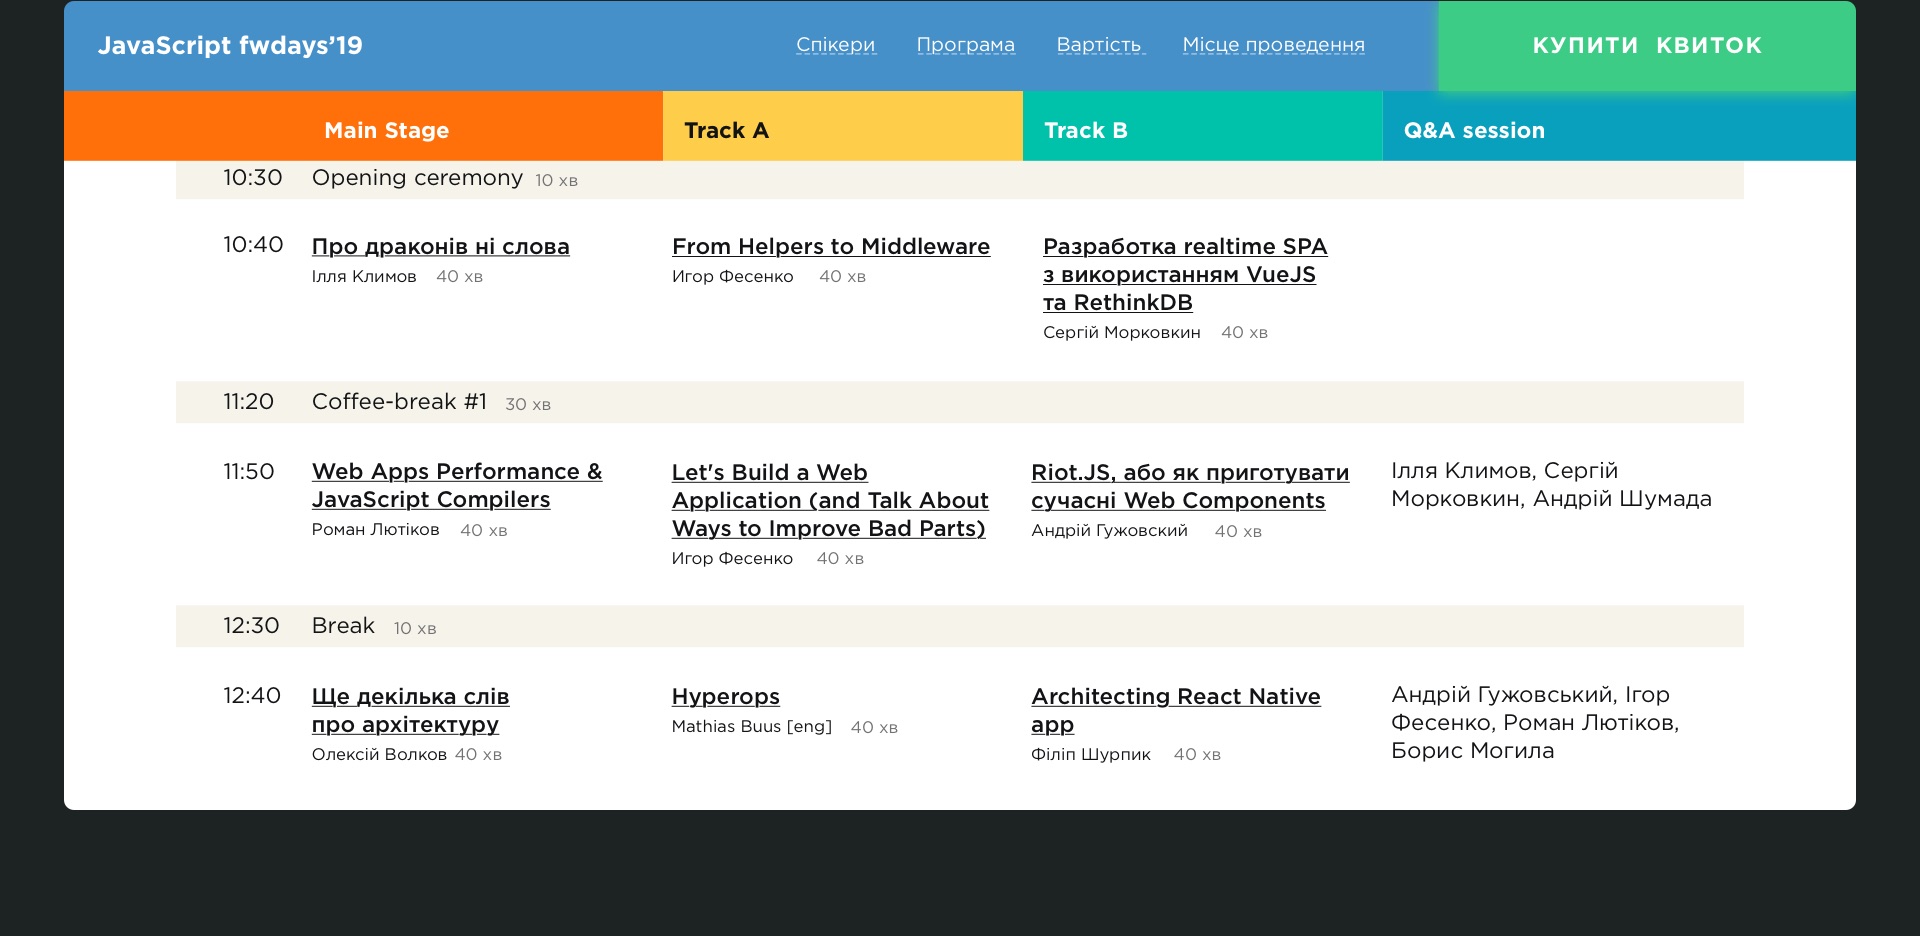This screenshot has width=1920, height=936.
Task: Click the Coffee-break #1 row text
Action: point(399,402)
